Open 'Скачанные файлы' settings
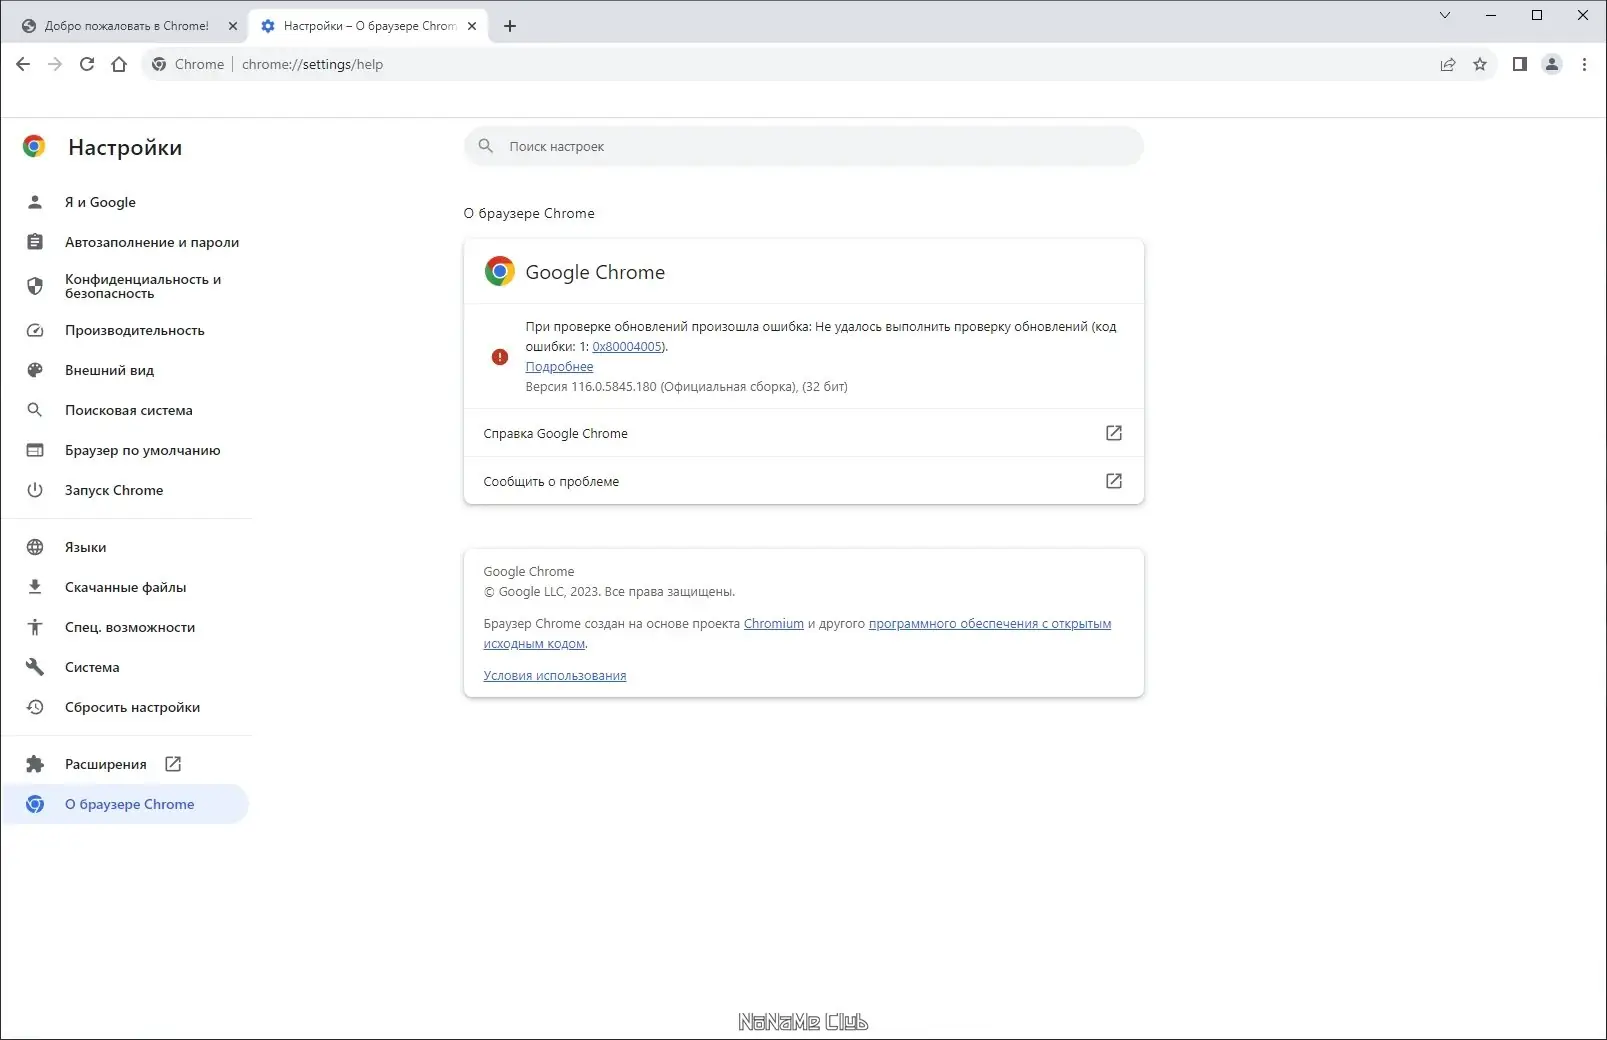1607x1040 pixels. point(126,587)
